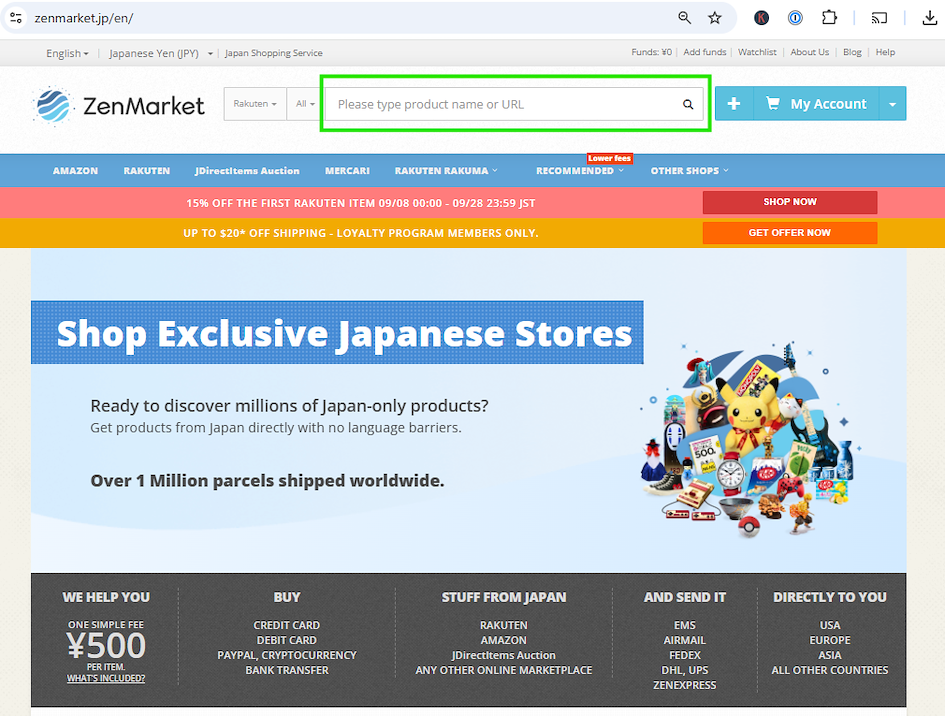Open the JDirectItems Auction tab
Viewport: 945px width, 716px height.
click(x=247, y=171)
